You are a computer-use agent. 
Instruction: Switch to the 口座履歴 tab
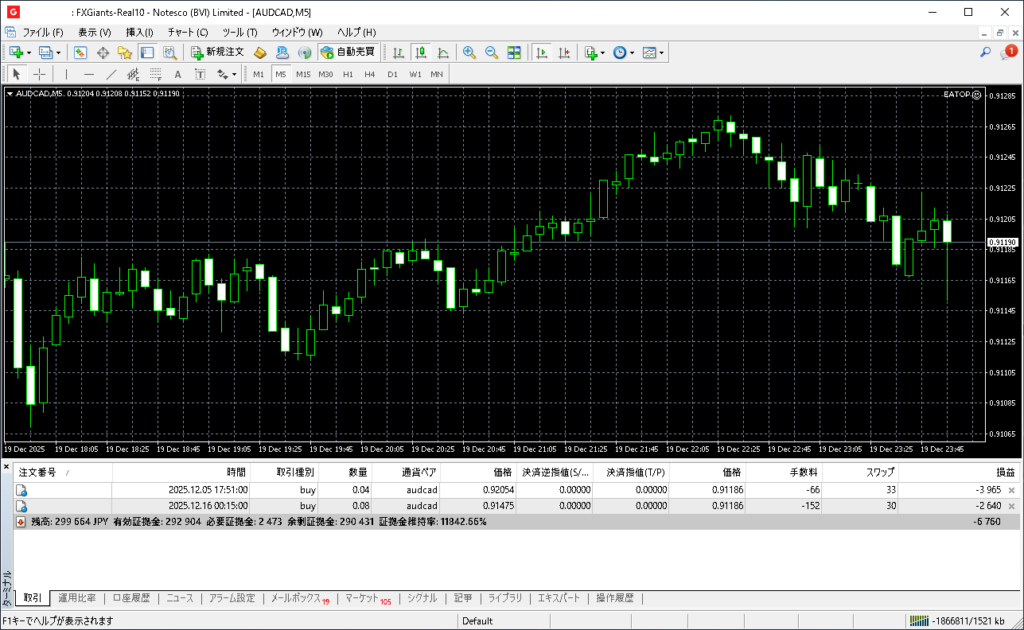[x=131, y=598]
